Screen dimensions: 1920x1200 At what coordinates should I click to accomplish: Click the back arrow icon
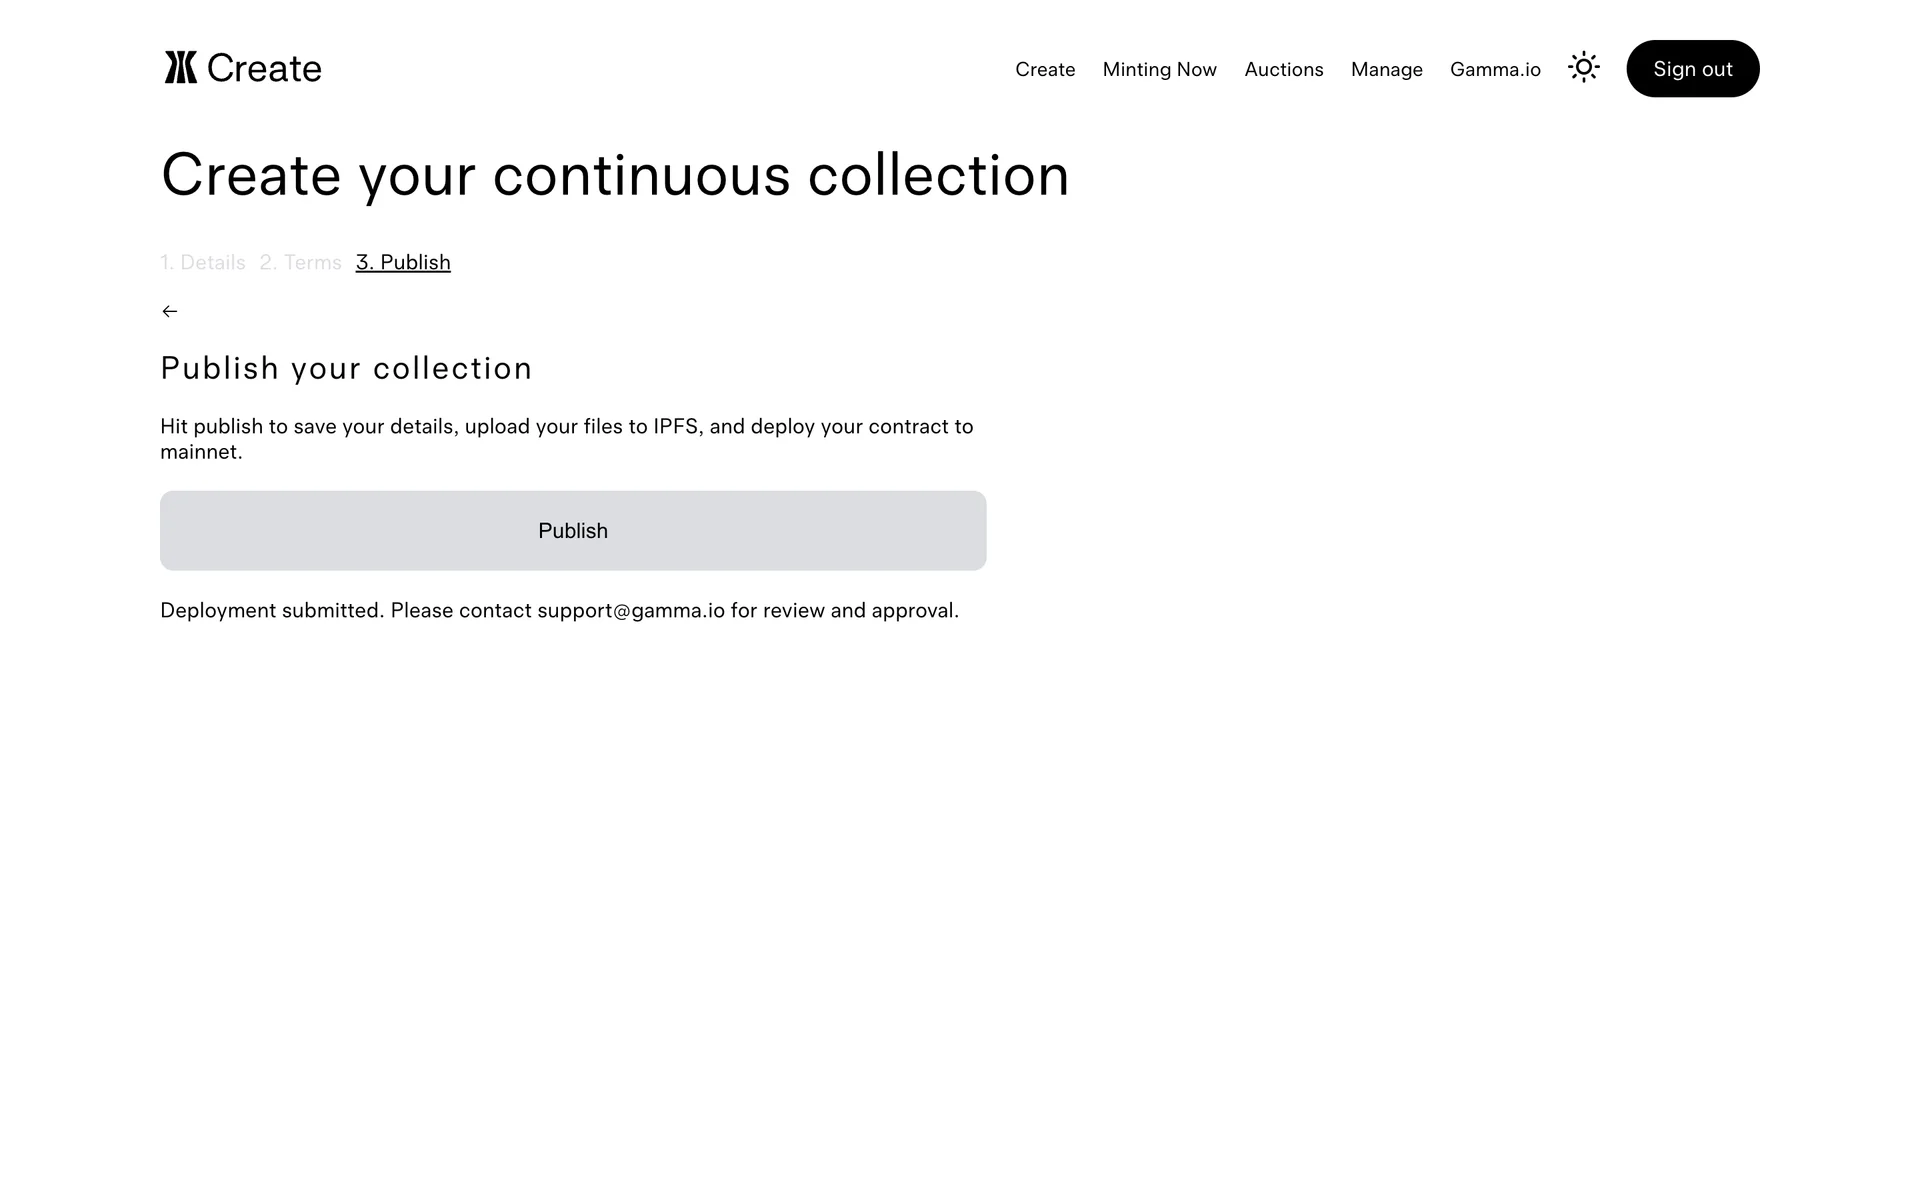pos(170,312)
